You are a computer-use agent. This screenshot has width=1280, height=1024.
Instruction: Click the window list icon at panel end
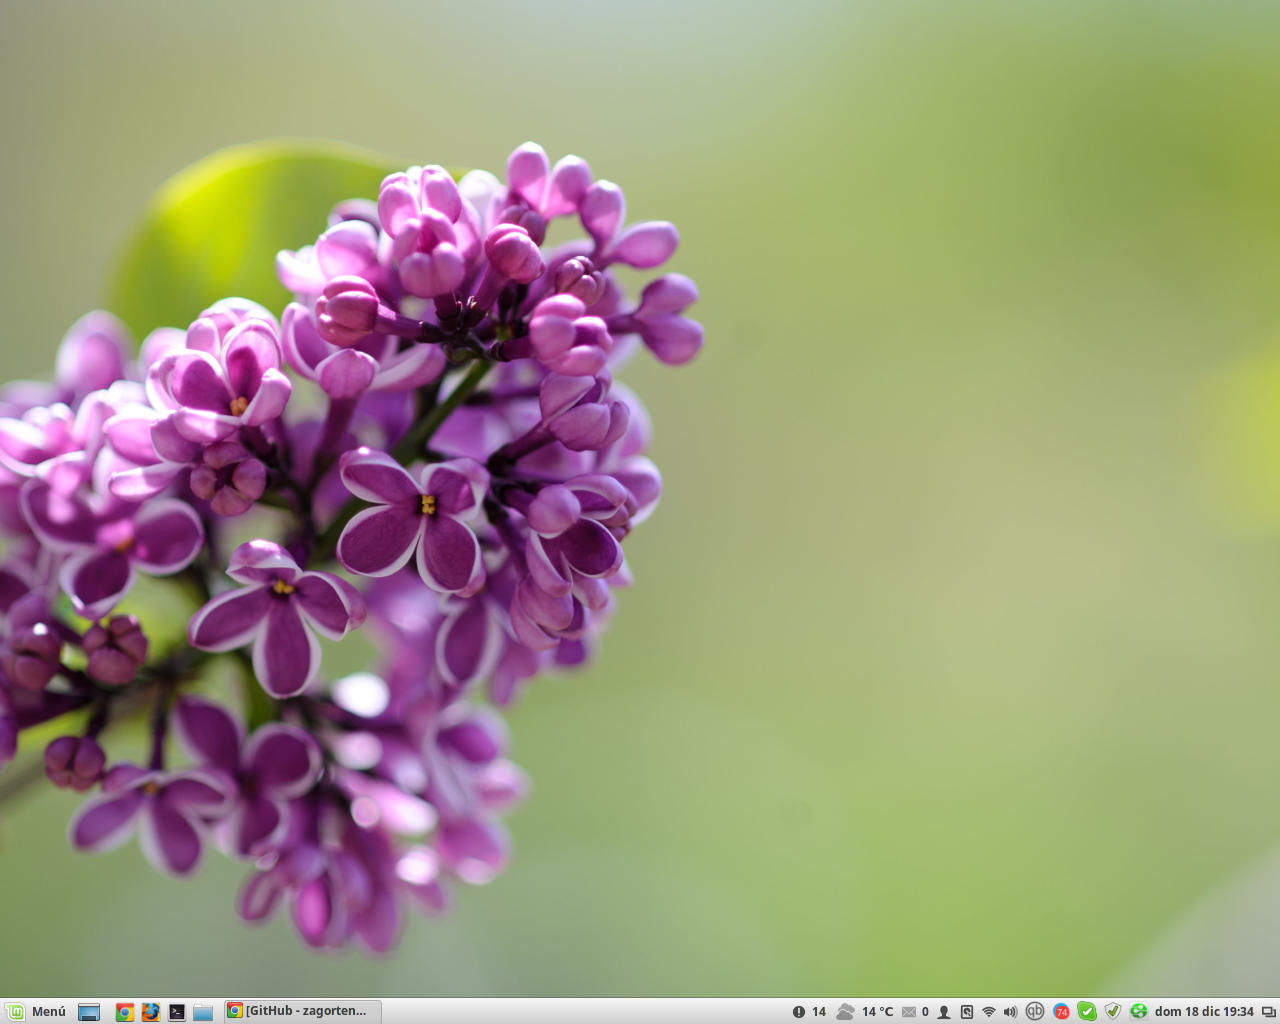tap(1269, 1012)
